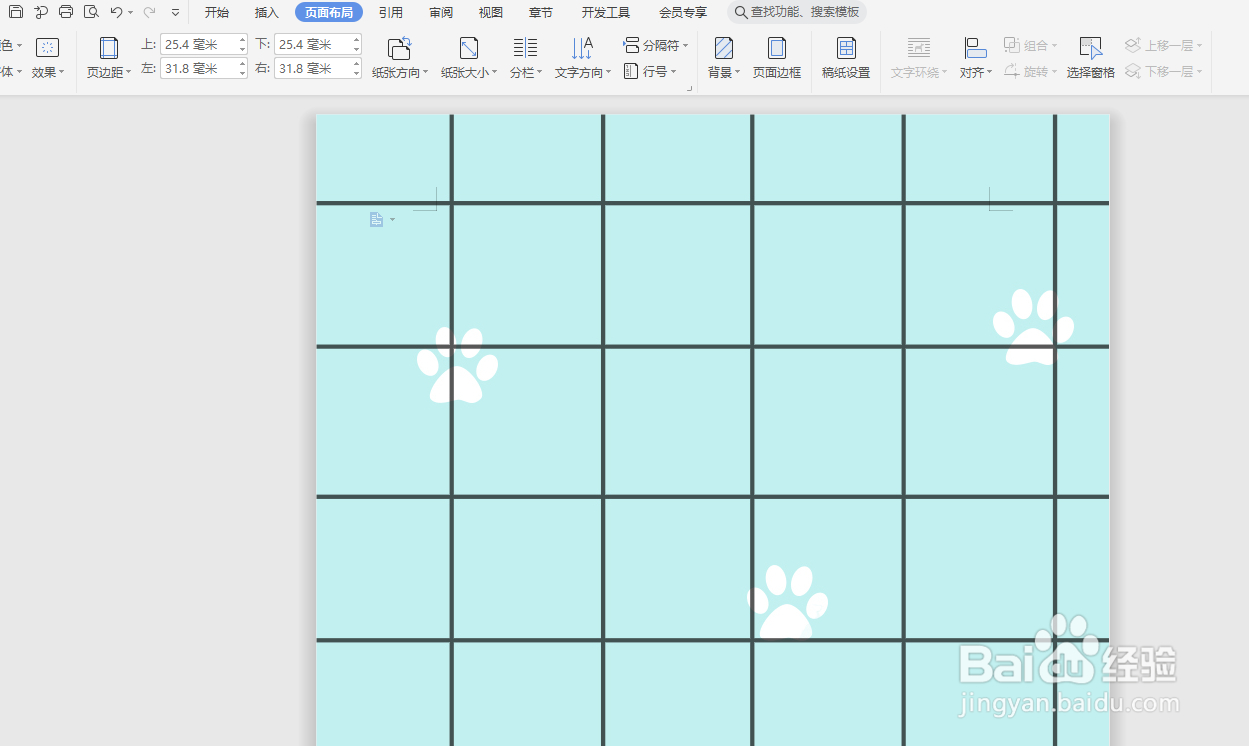Viewport: 1249px width, 746px height.
Task: Click the 查找功能、搜索模板 search box
Action: click(797, 12)
